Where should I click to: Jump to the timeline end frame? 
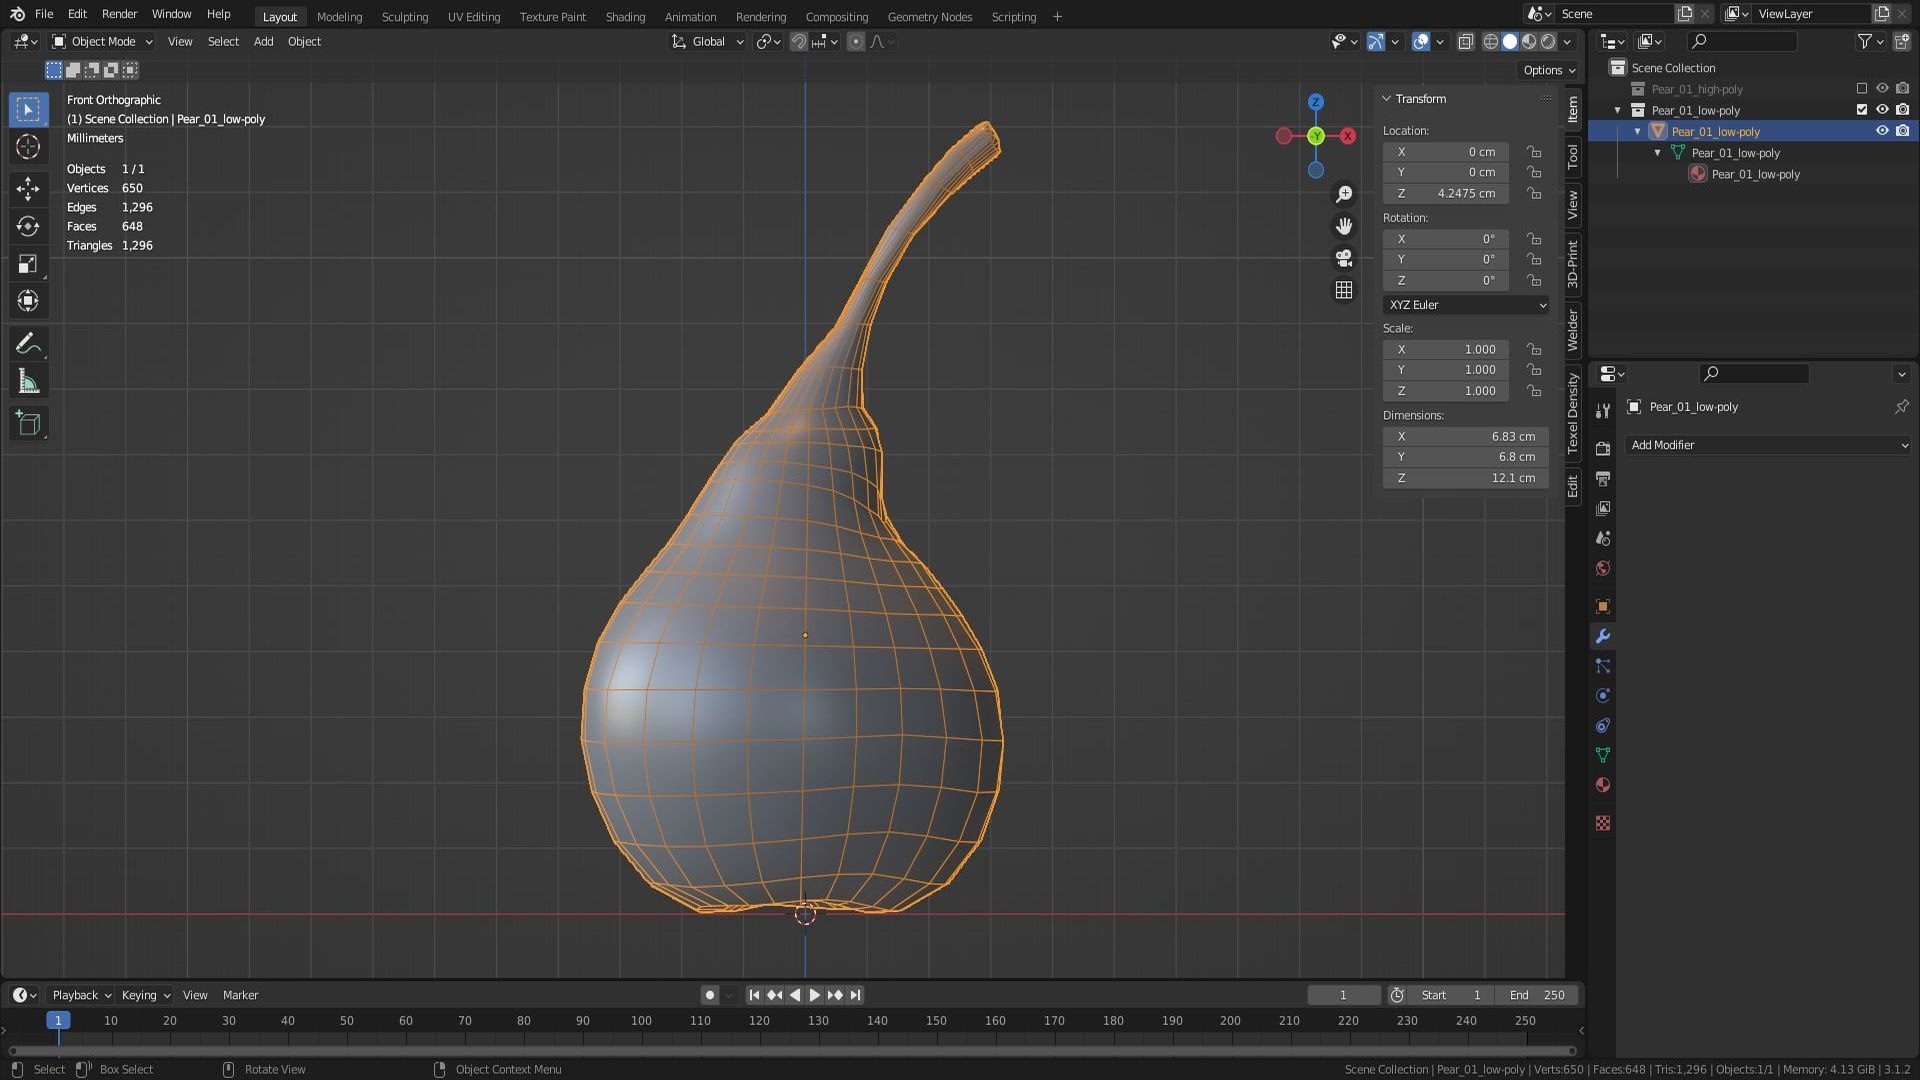855,995
